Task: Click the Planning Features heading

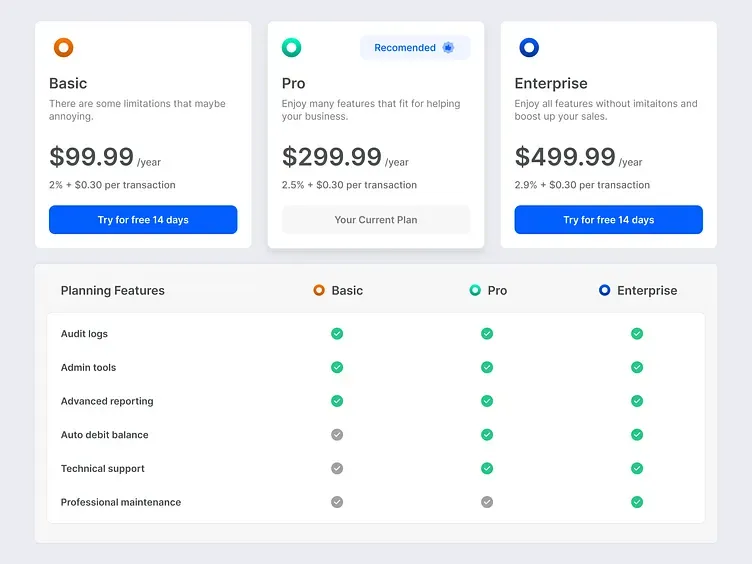Action: point(113,291)
